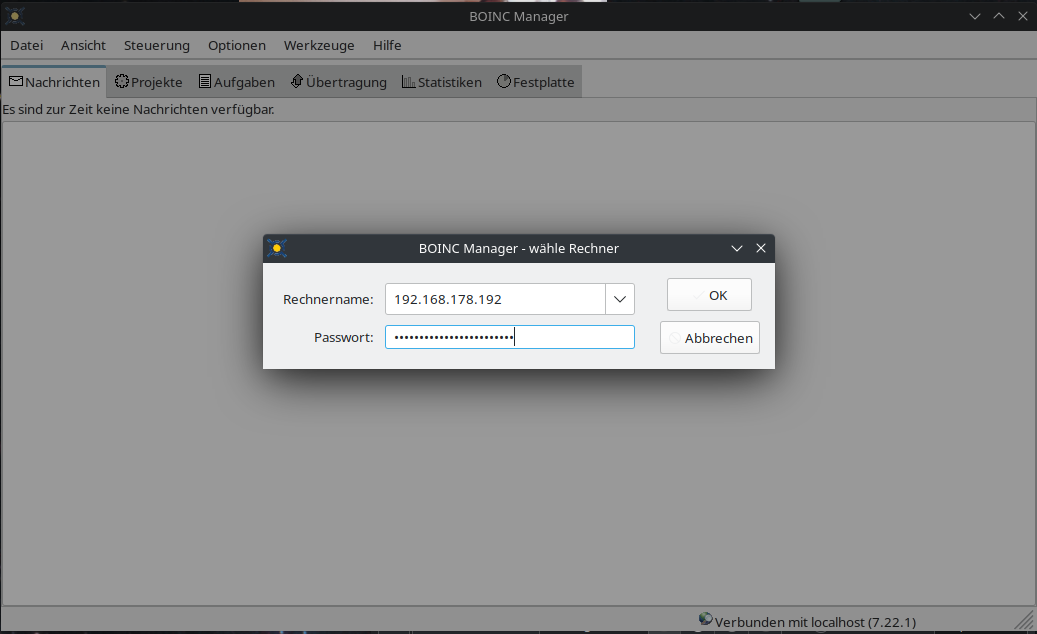Show the Statistiken tab
Image resolution: width=1037 pixels, height=634 pixels.
pos(441,82)
